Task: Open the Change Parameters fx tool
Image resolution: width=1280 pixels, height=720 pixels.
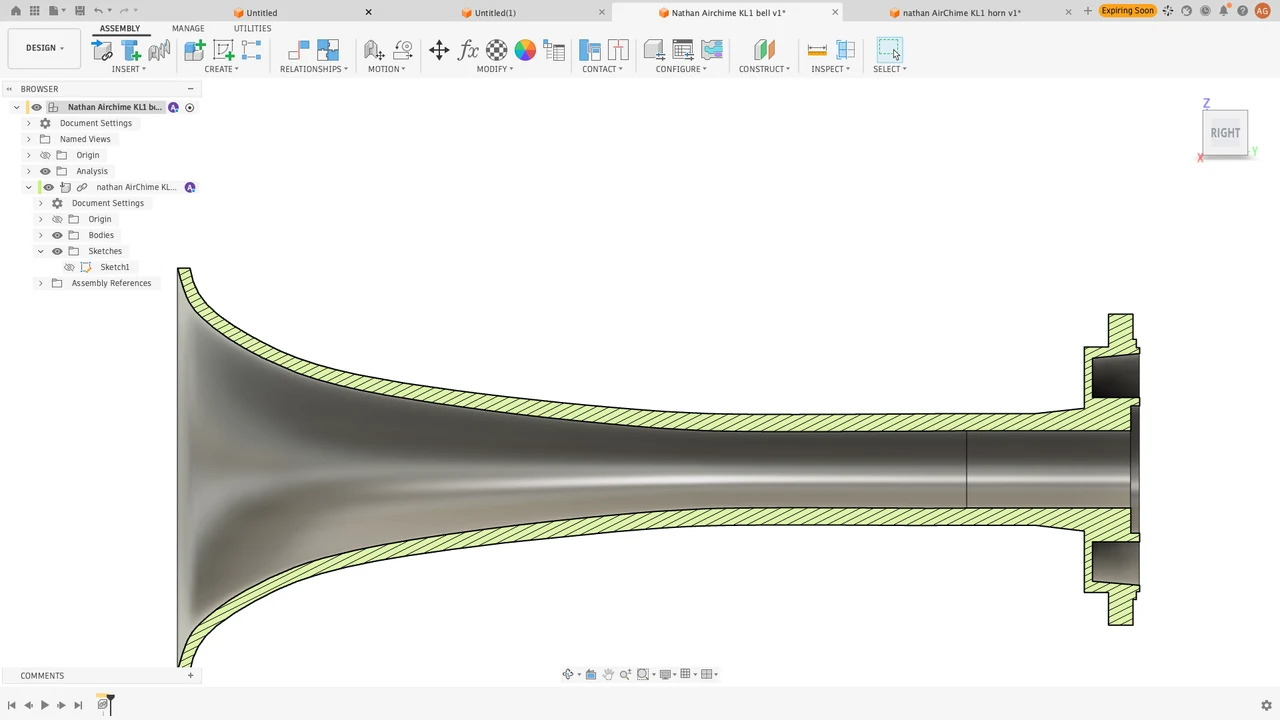Action: [x=468, y=50]
